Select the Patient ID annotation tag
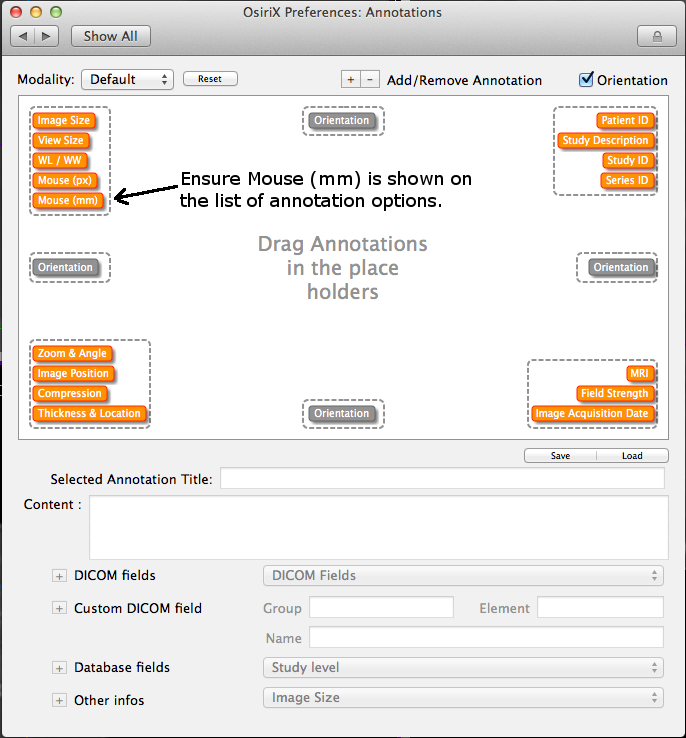The width and height of the screenshot is (686, 738). [625, 120]
